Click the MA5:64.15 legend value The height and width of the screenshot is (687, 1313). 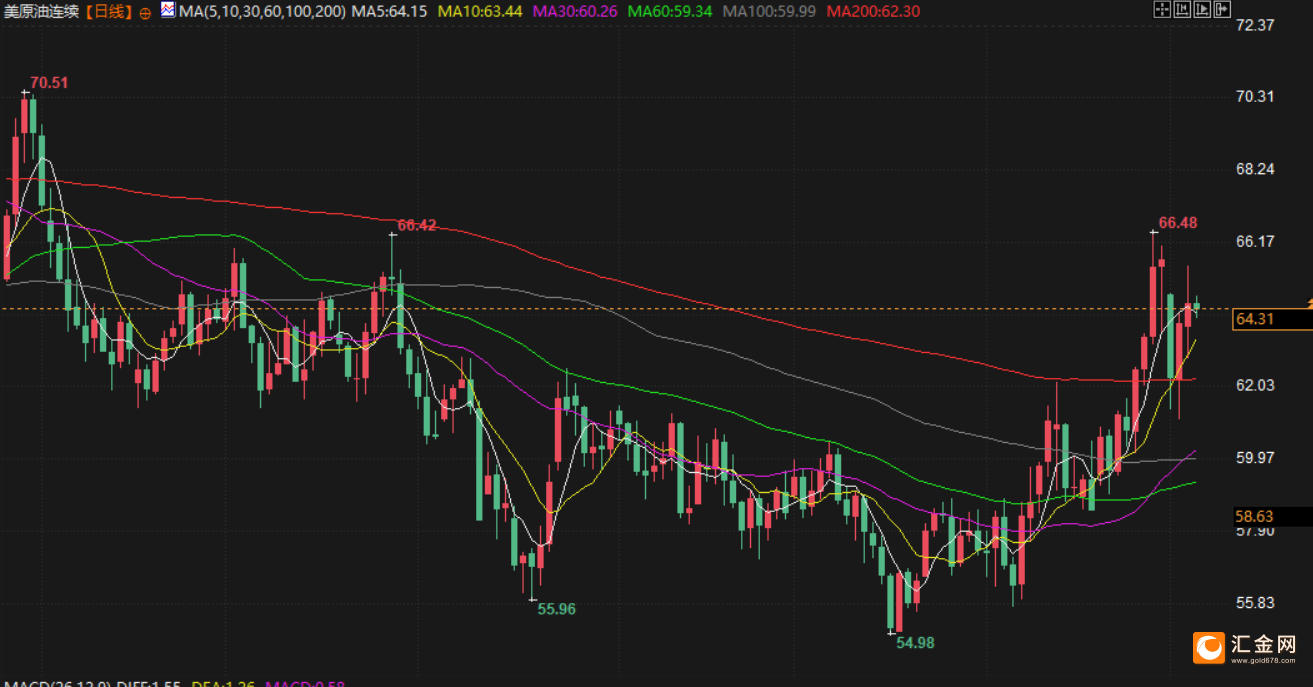pos(389,12)
